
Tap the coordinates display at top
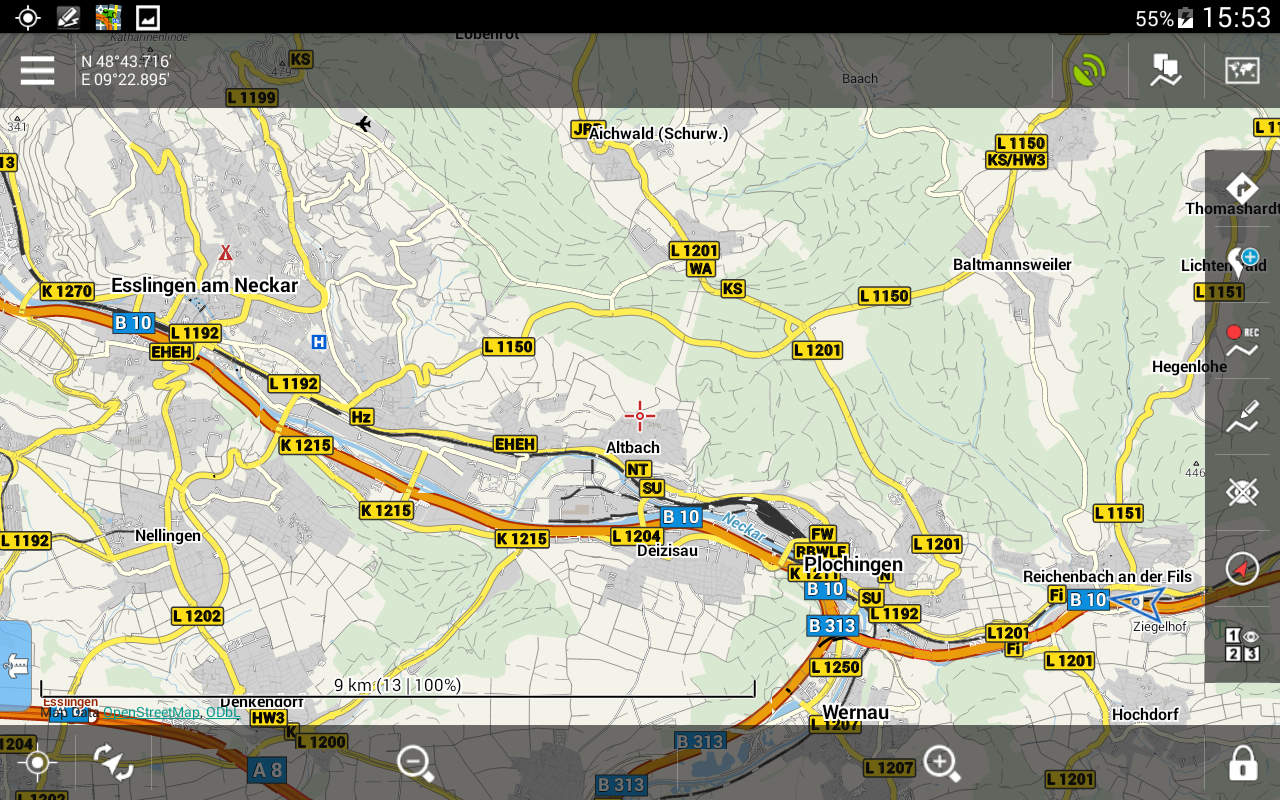click(x=126, y=71)
